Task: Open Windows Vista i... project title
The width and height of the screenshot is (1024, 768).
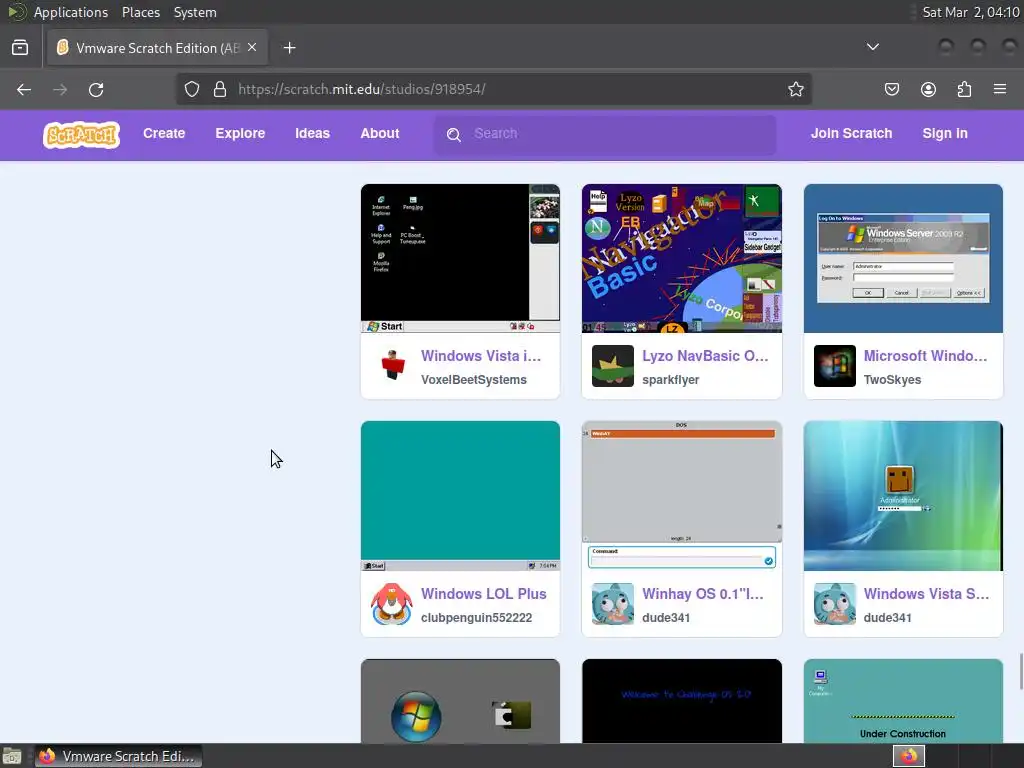Action: [481, 356]
